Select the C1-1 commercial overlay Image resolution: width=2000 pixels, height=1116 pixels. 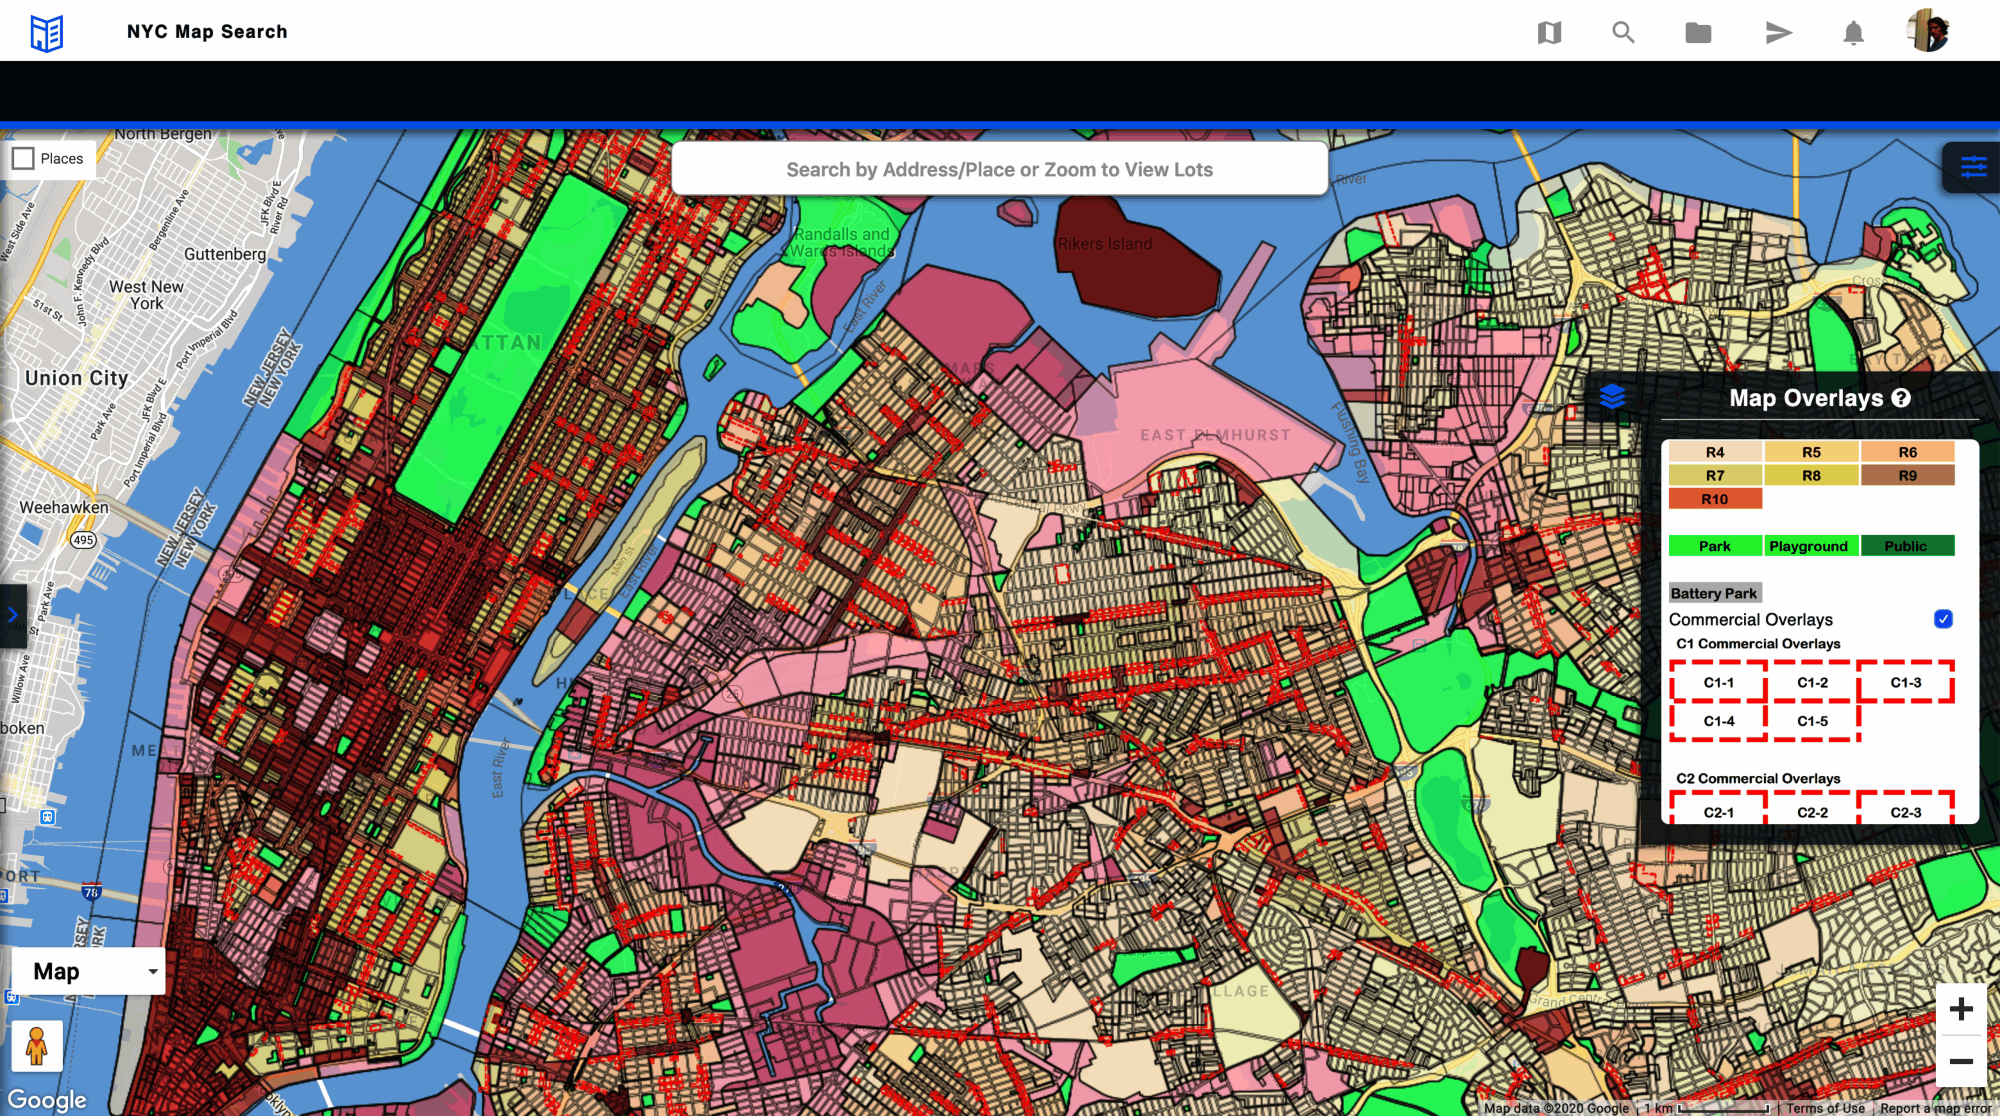click(1718, 683)
